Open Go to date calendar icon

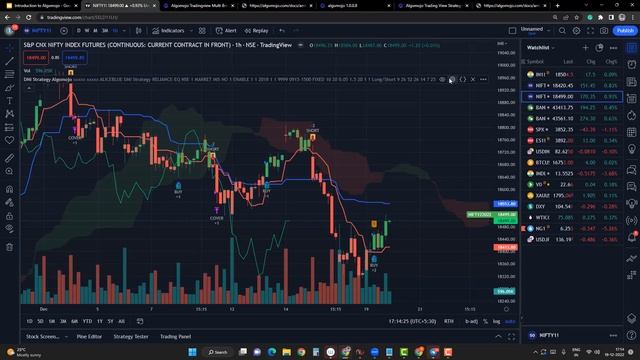[140, 321]
